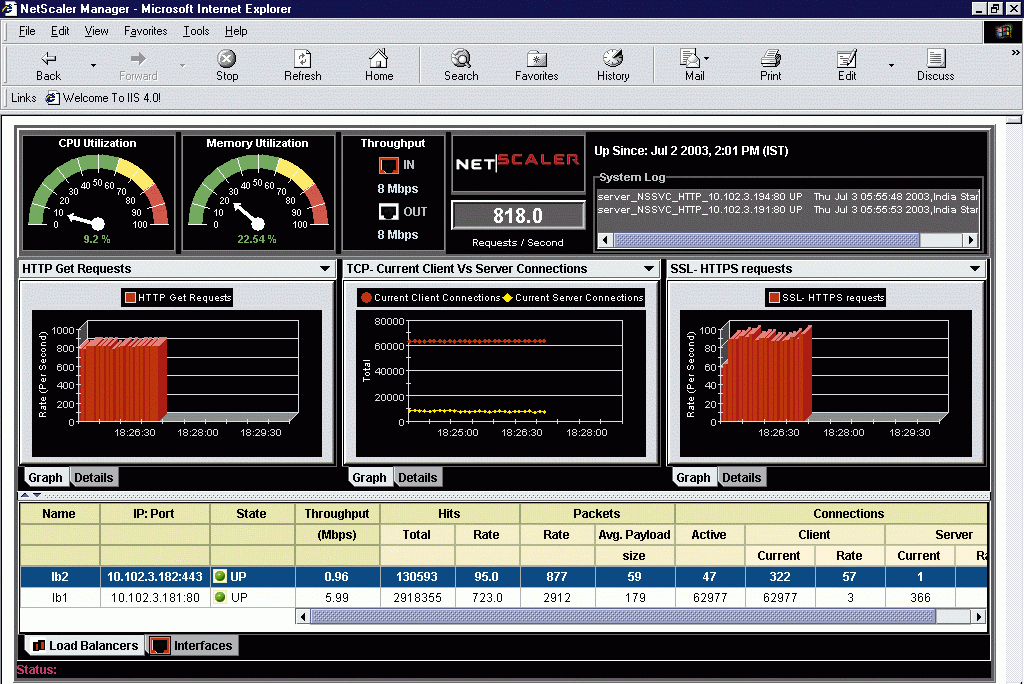Click the Windows logo throbber icon

(x=1003, y=31)
